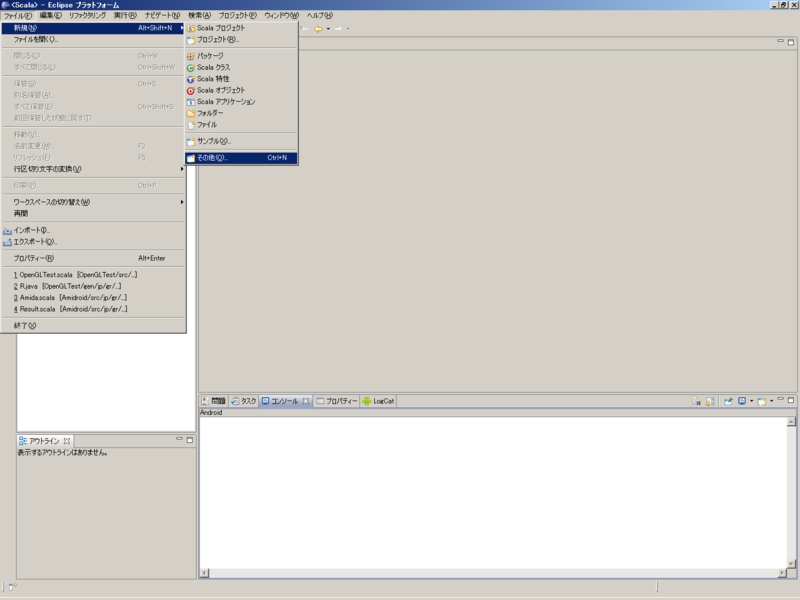Open the Open Console dropdown arrow
800x600 pixels.
coord(771,399)
